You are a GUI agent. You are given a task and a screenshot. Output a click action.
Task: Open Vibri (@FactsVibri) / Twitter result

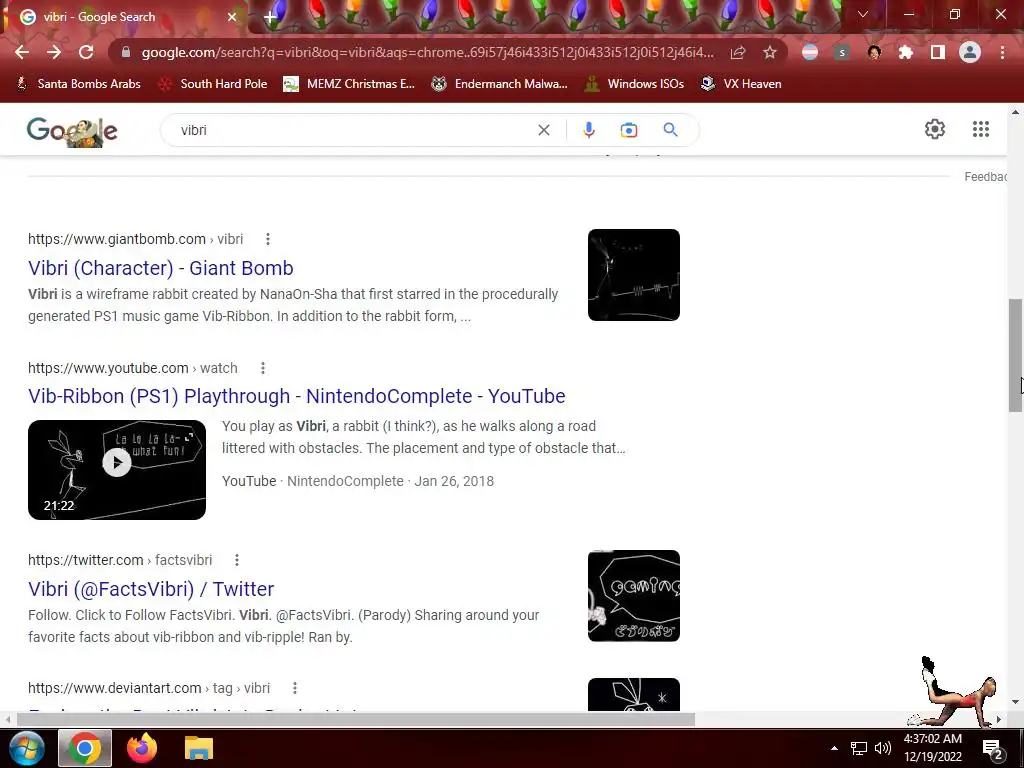tap(151, 588)
